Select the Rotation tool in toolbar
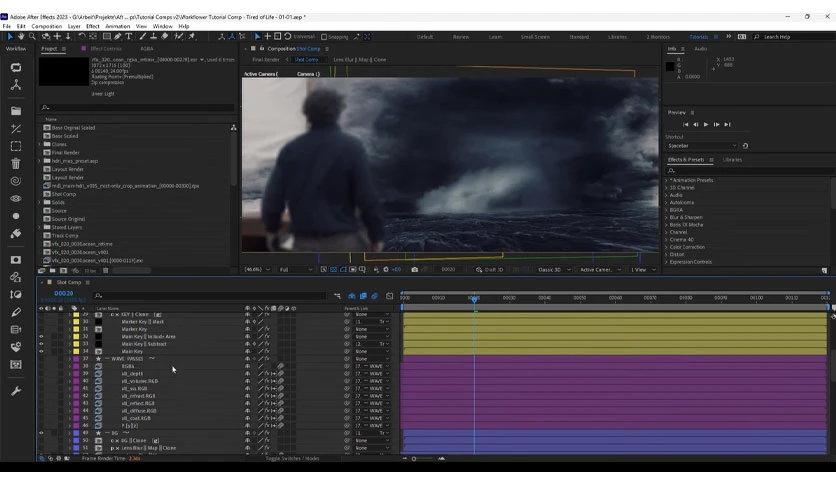This screenshot has height=484, width=836. tap(82, 36)
